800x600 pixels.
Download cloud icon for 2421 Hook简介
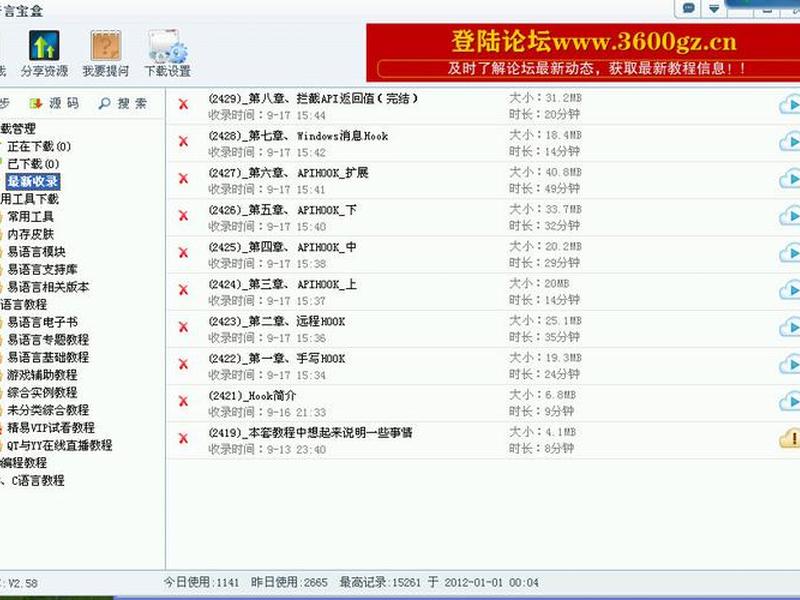790,402
